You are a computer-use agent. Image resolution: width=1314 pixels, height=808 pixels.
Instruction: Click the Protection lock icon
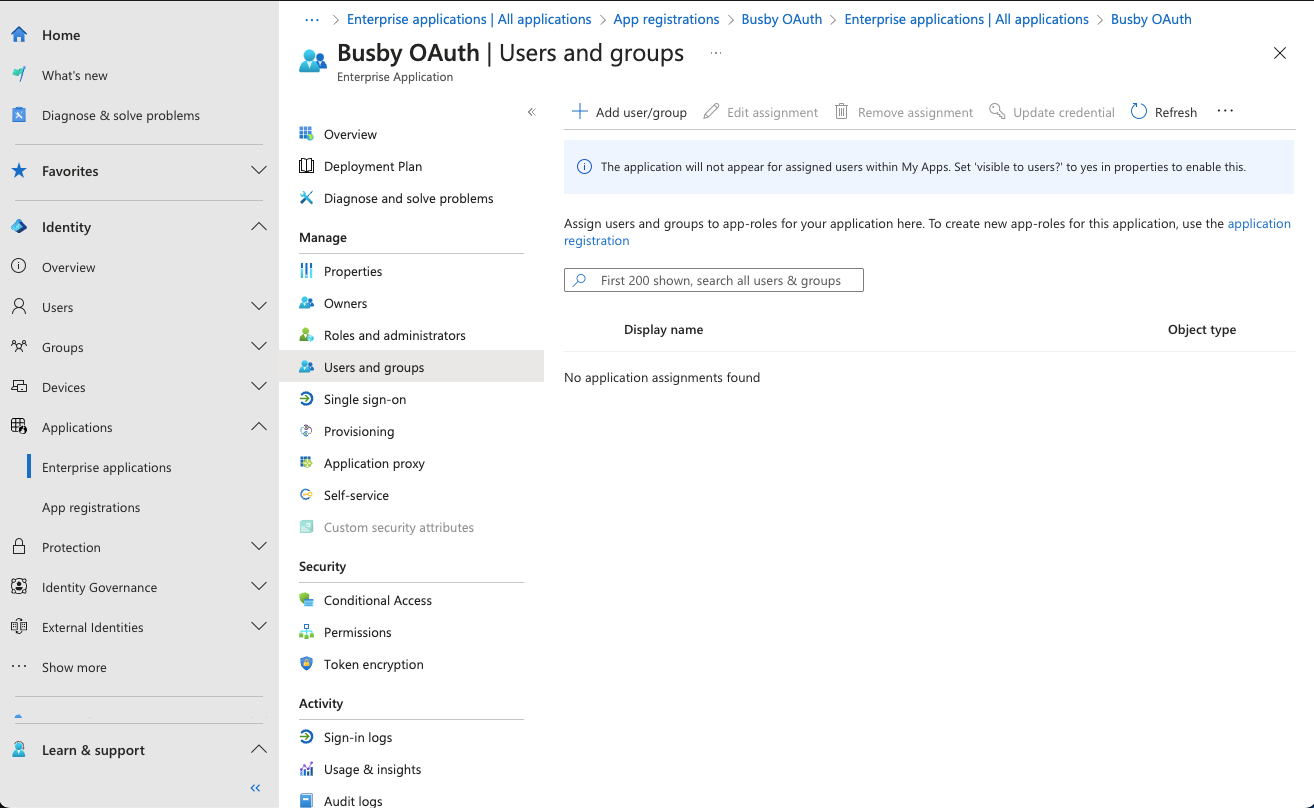click(19, 547)
